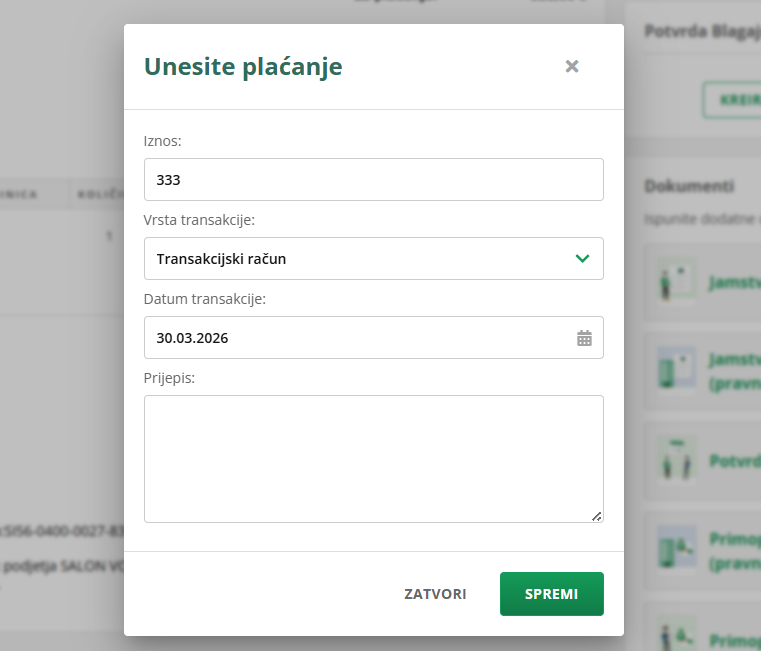This screenshot has width=761, height=651.
Task: Click the Primopredaja (pravna) document icon
Action: [676, 549]
